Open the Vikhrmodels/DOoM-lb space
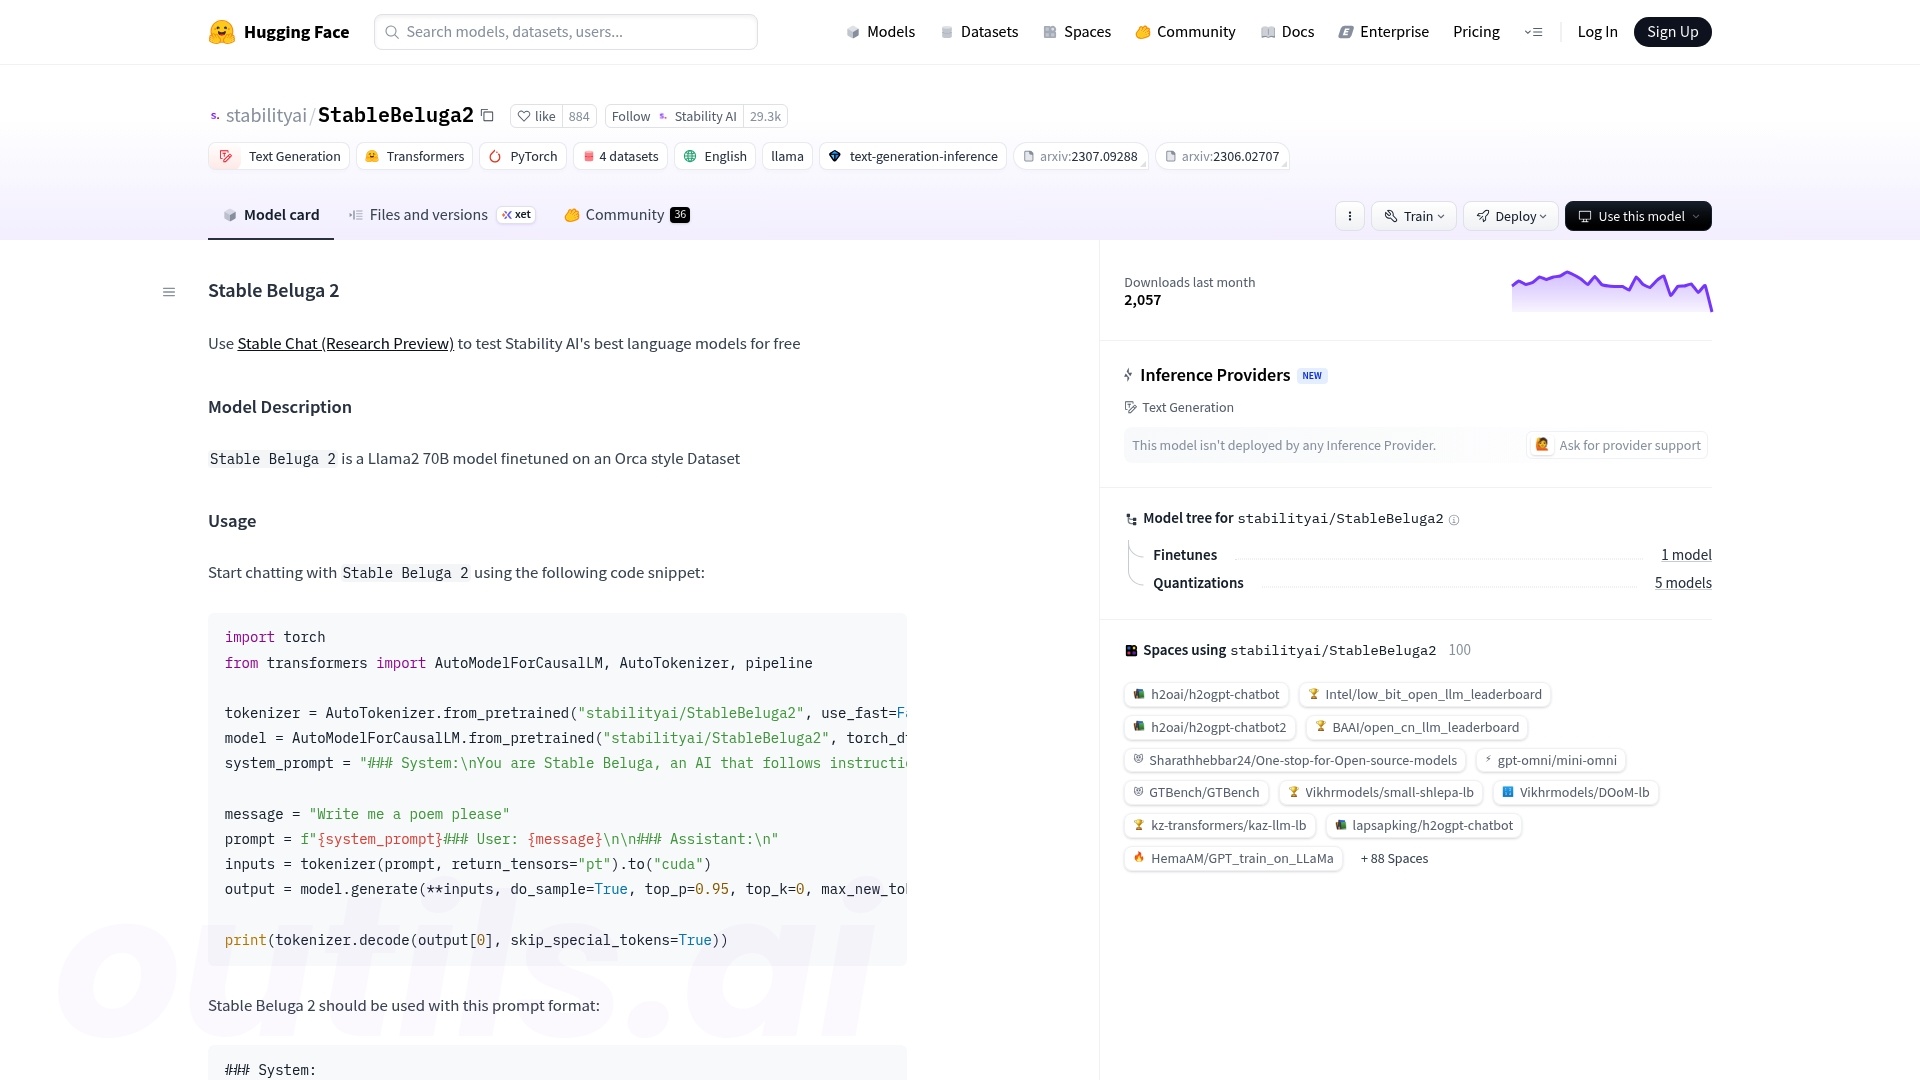This screenshot has height=1080, width=1920. tap(1575, 792)
